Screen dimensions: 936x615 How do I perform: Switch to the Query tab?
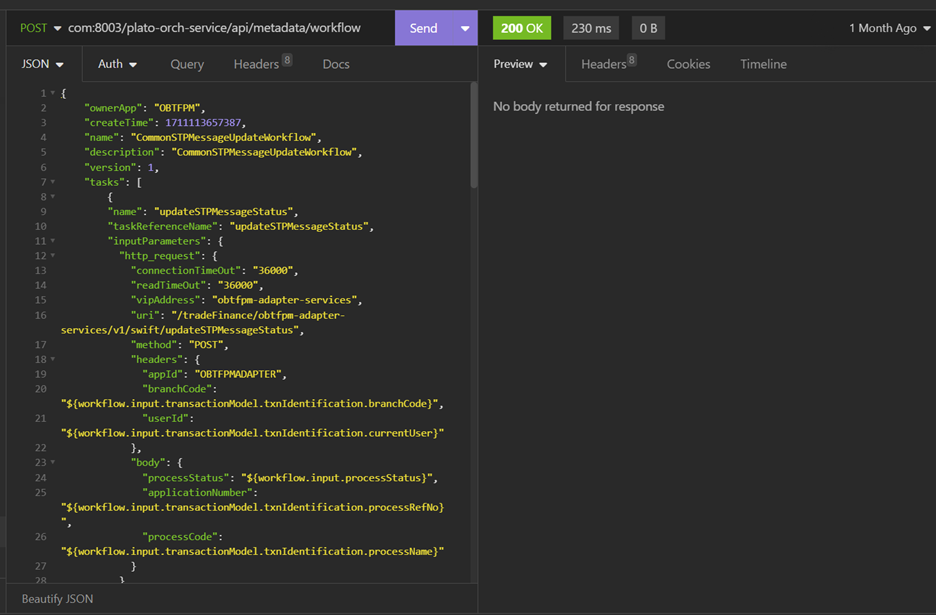(187, 64)
